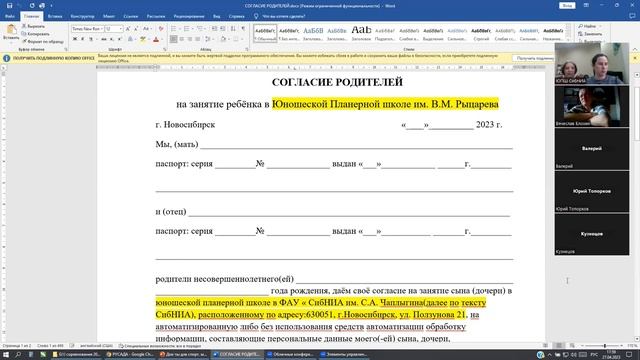The width and height of the screenshot is (640, 360).
Task: Create a numbered list
Action: point(187,29)
